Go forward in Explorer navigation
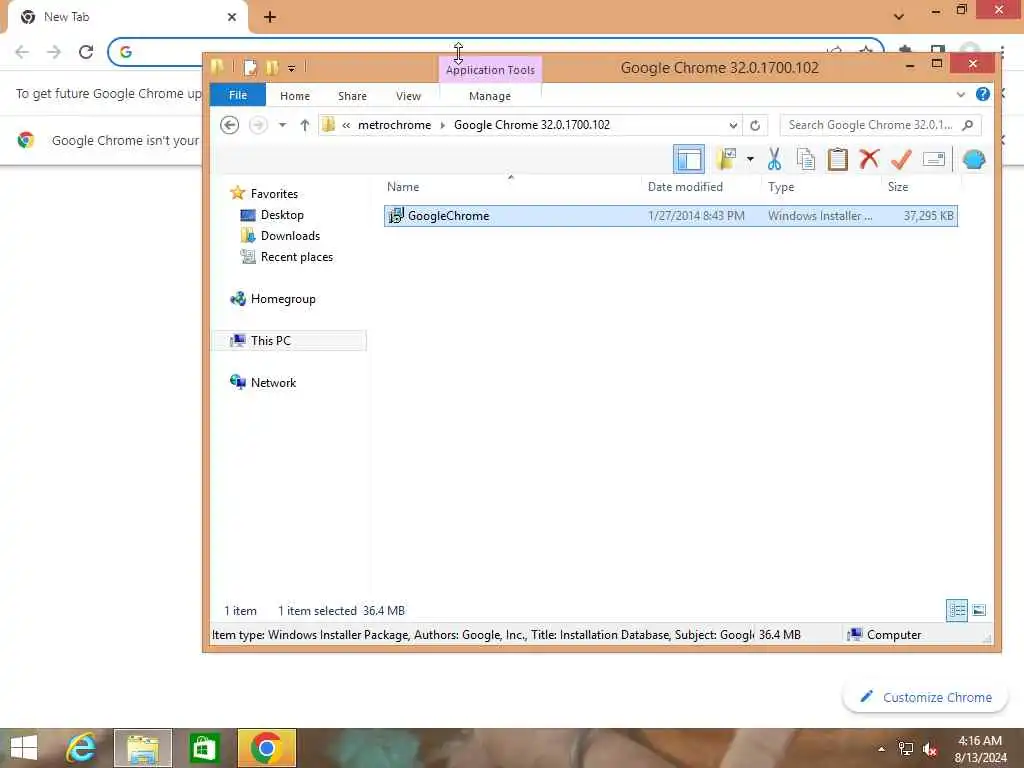Screen dimensions: 1024x768 tap(259, 125)
